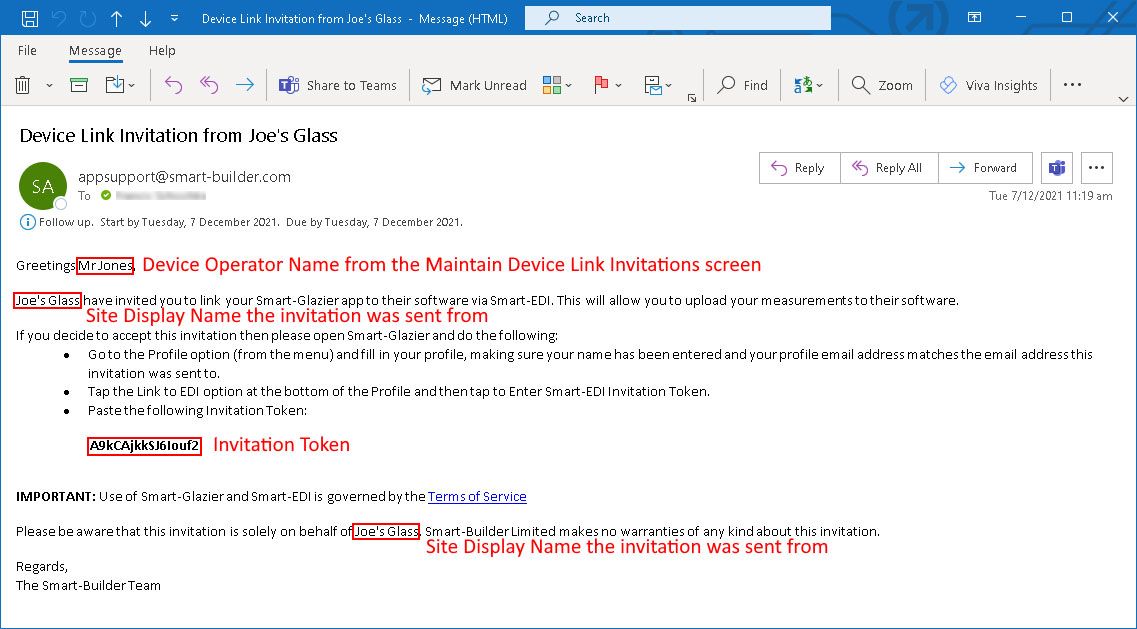This screenshot has width=1137, height=629.
Task: Click the Reply button in message header
Action: pos(800,168)
